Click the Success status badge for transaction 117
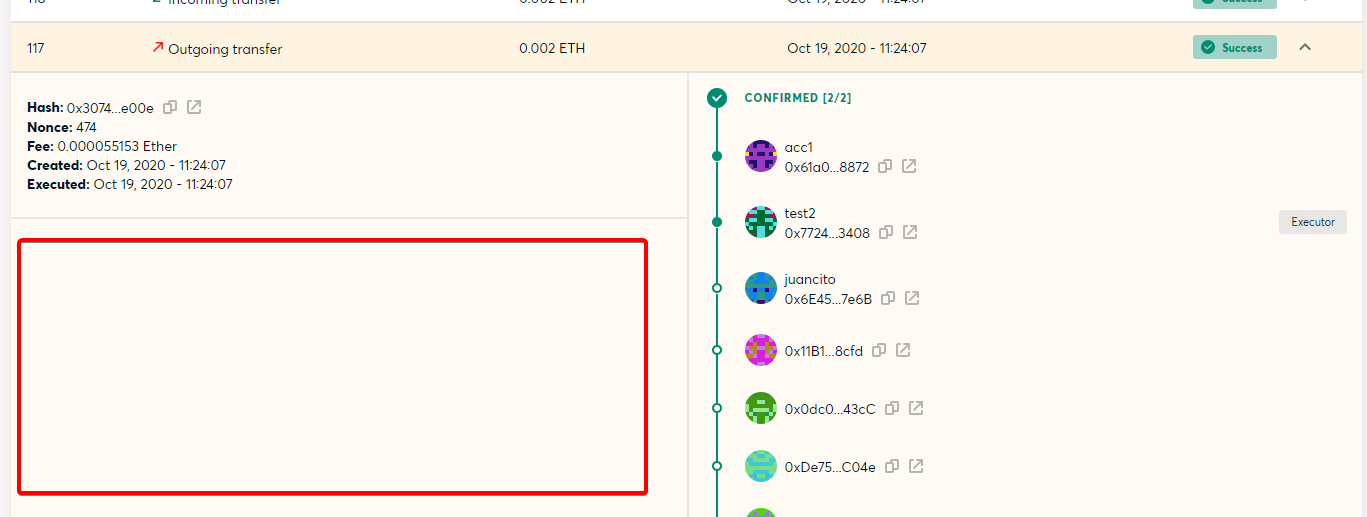 [x=1234, y=47]
